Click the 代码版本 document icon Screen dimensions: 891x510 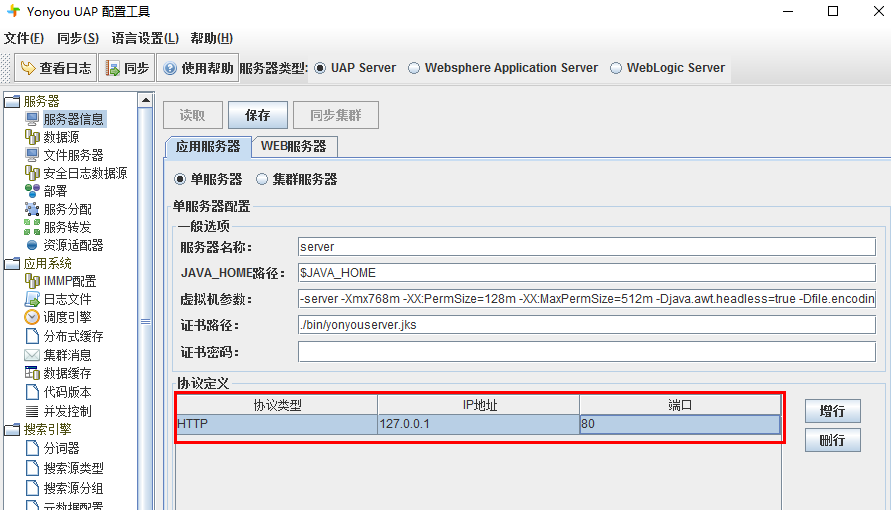32,392
